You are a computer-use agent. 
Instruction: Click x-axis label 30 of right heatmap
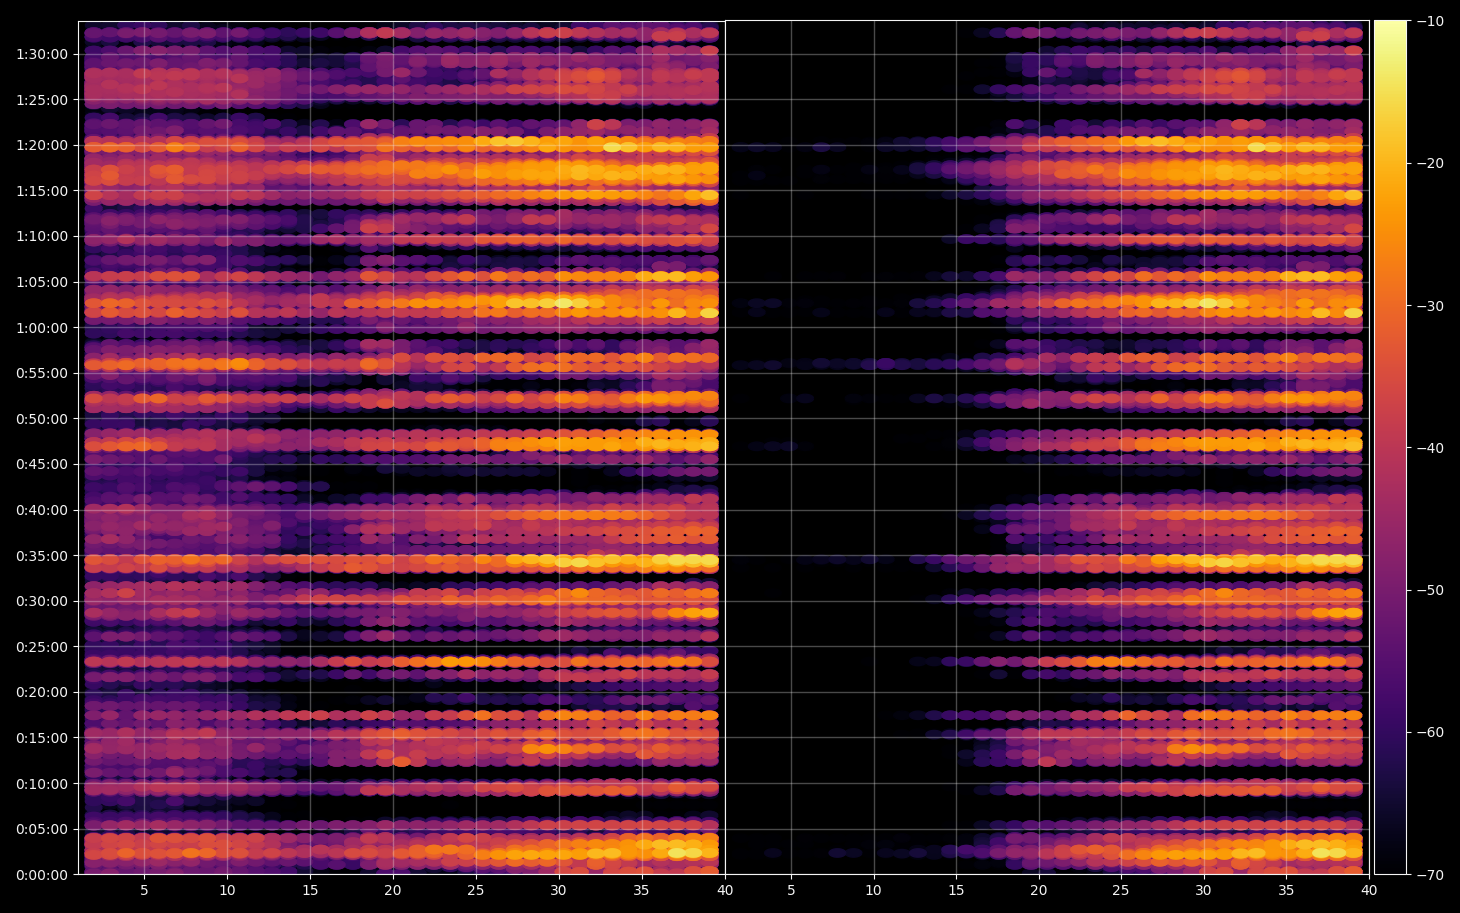point(1203,890)
